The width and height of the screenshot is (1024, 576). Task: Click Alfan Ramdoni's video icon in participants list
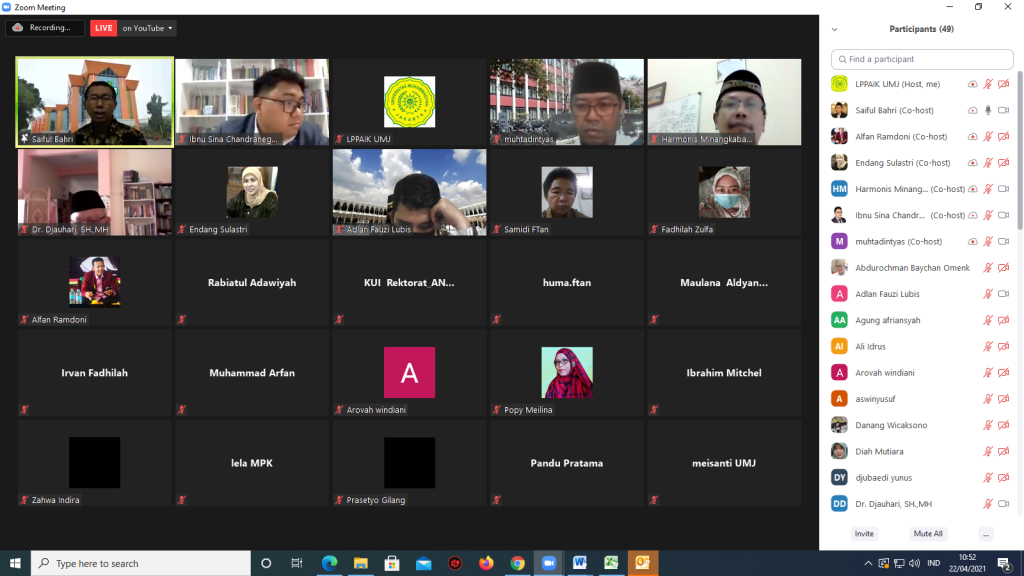click(x=1004, y=136)
